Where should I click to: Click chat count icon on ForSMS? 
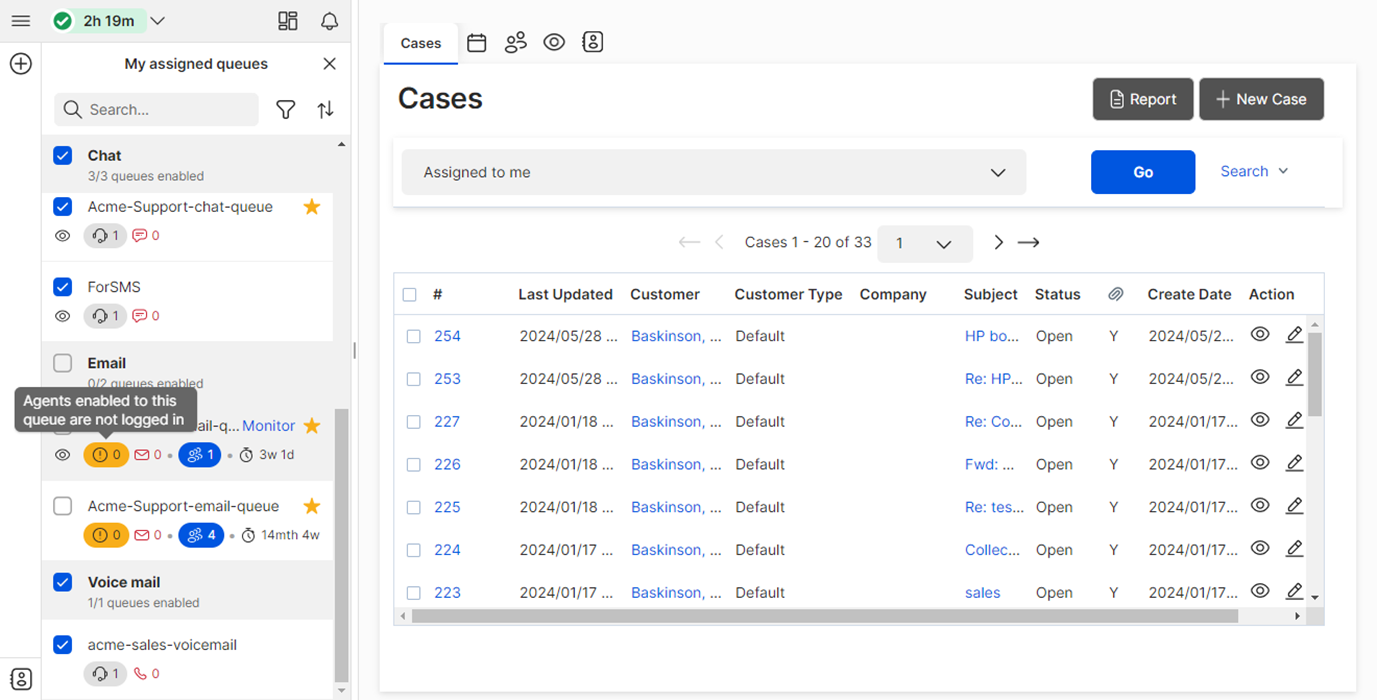[x=140, y=316]
